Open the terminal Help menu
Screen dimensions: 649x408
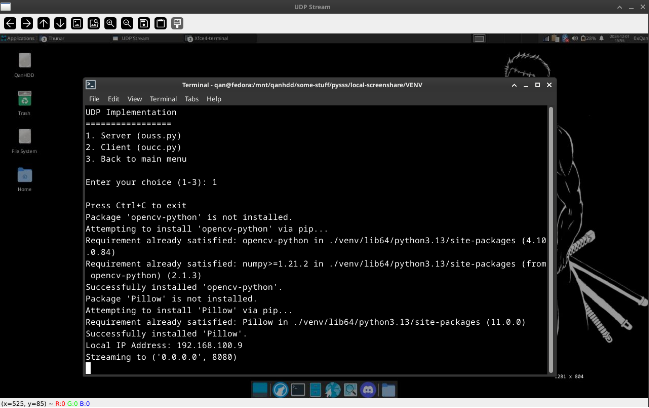tap(214, 99)
